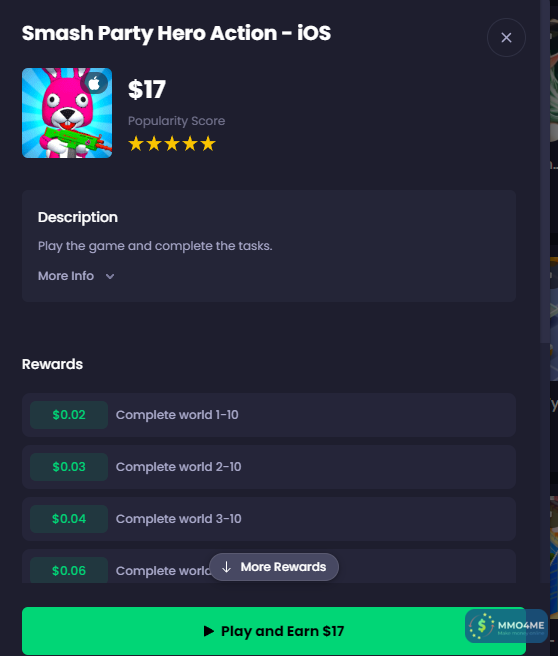Click the play triangle icon in green button
The height and width of the screenshot is (656, 558).
tap(209, 631)
